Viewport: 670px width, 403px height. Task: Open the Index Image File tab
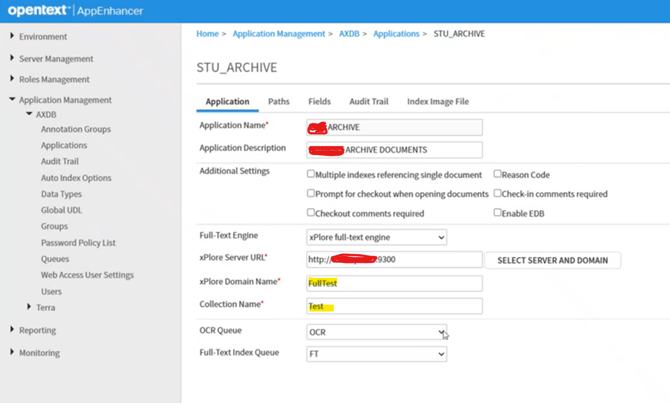click(437, 101)
